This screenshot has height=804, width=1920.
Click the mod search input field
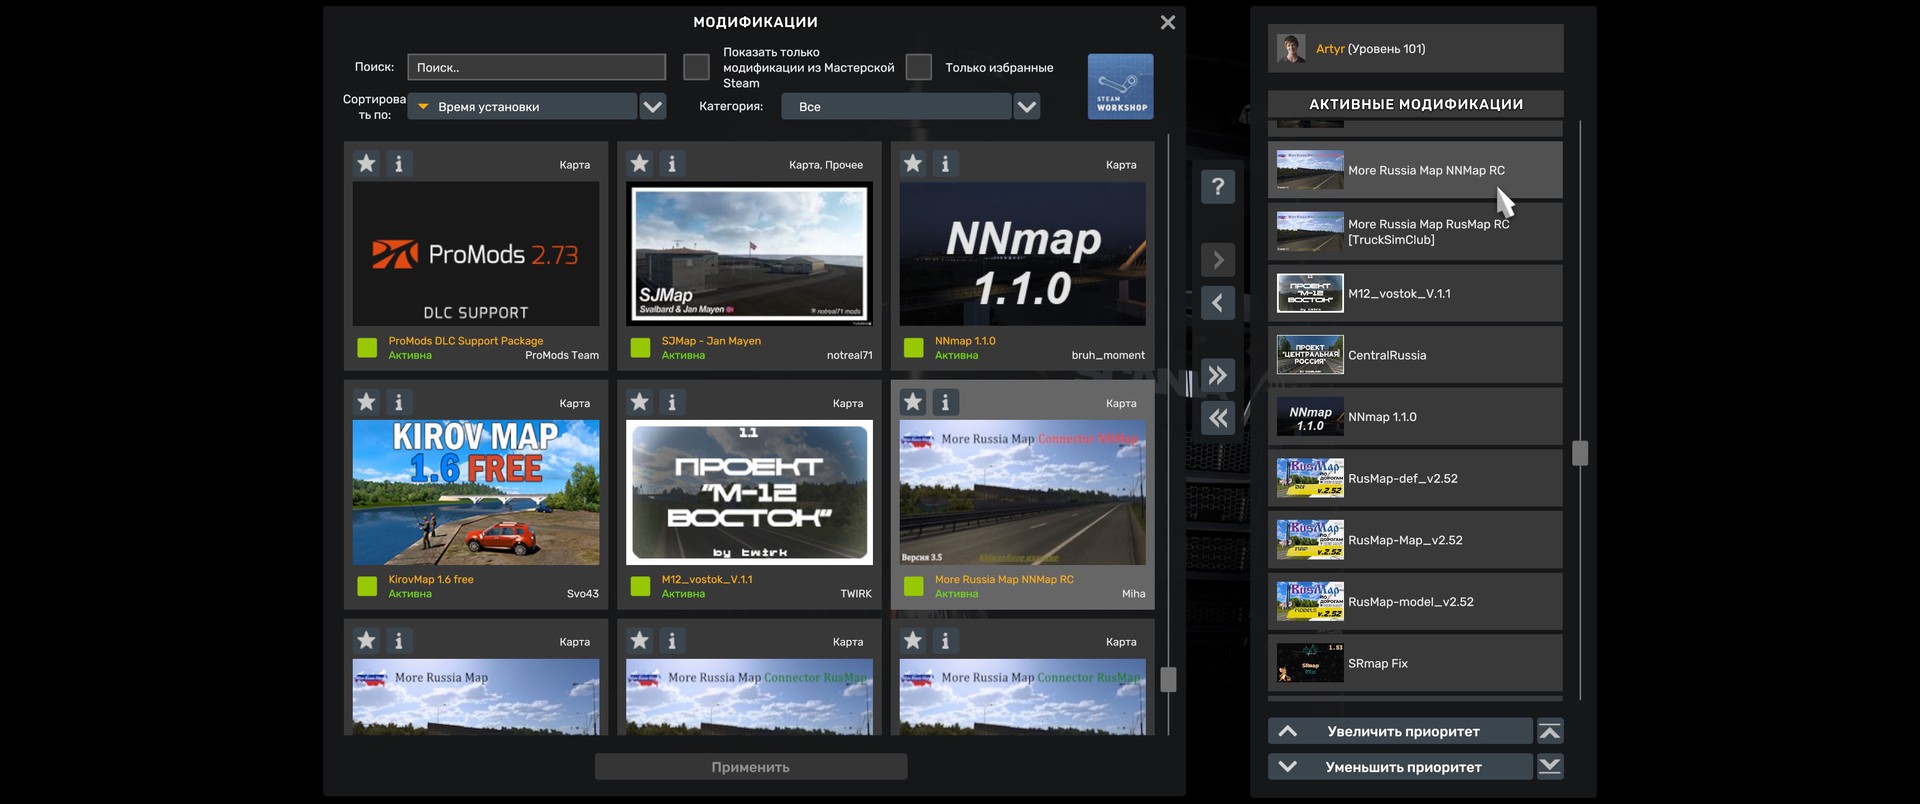click(537, 67)
